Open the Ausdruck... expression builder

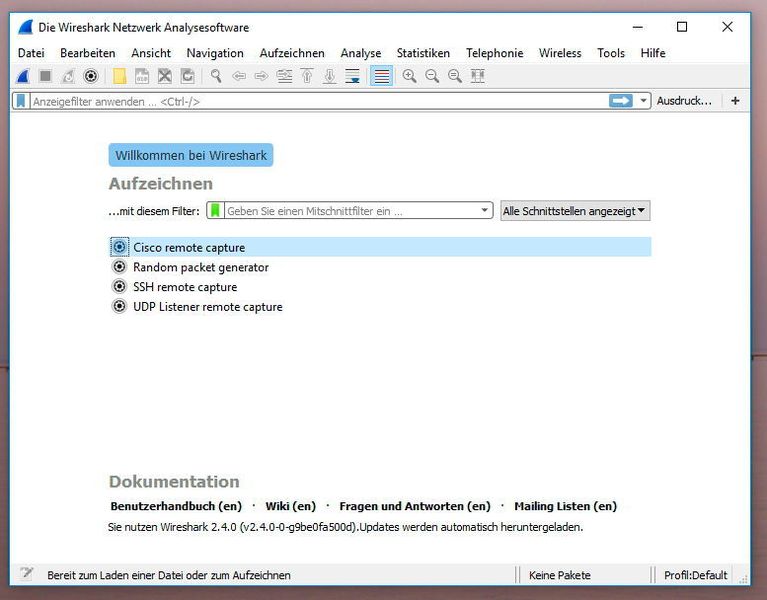(684, 101)
